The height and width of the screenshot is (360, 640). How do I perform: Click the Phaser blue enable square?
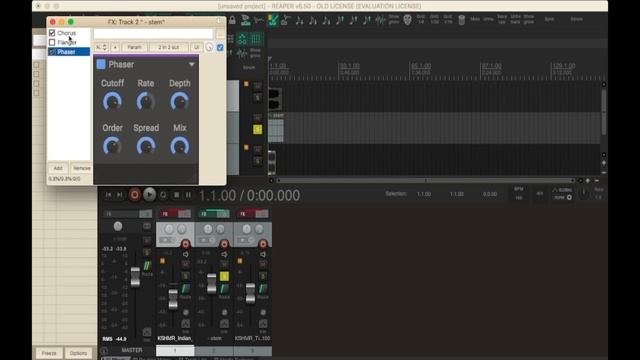click(x=101, y=64)
